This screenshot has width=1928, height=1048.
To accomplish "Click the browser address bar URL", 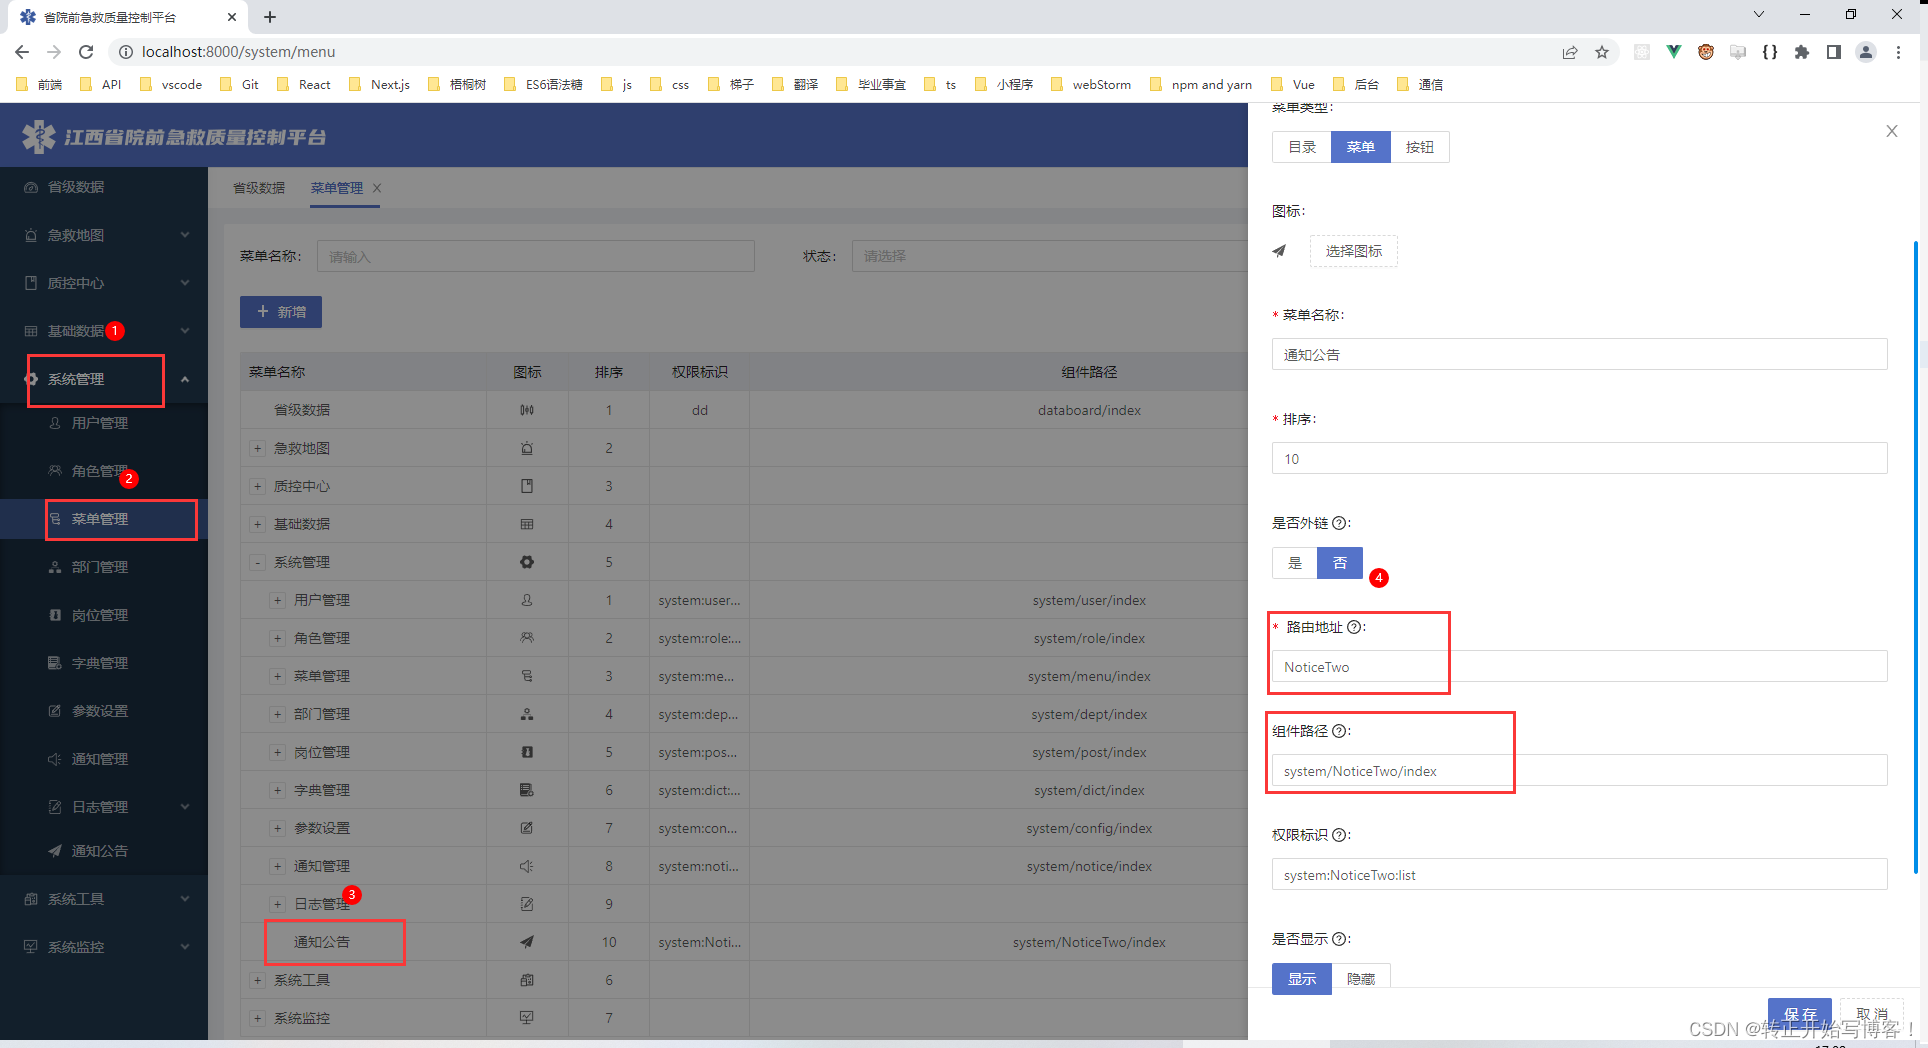I will [238, 52].
